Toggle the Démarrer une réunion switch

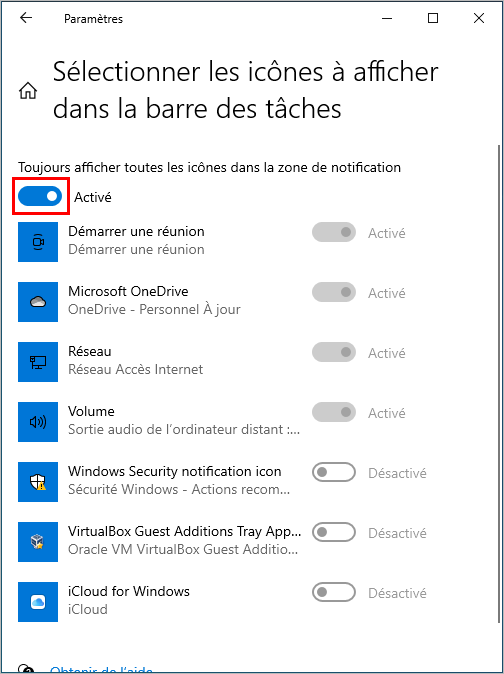334,233
